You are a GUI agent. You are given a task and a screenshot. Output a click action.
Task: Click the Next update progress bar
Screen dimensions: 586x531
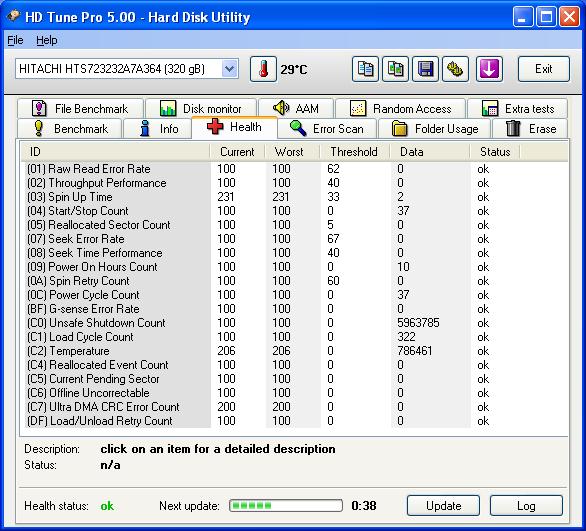coord(286,506)
